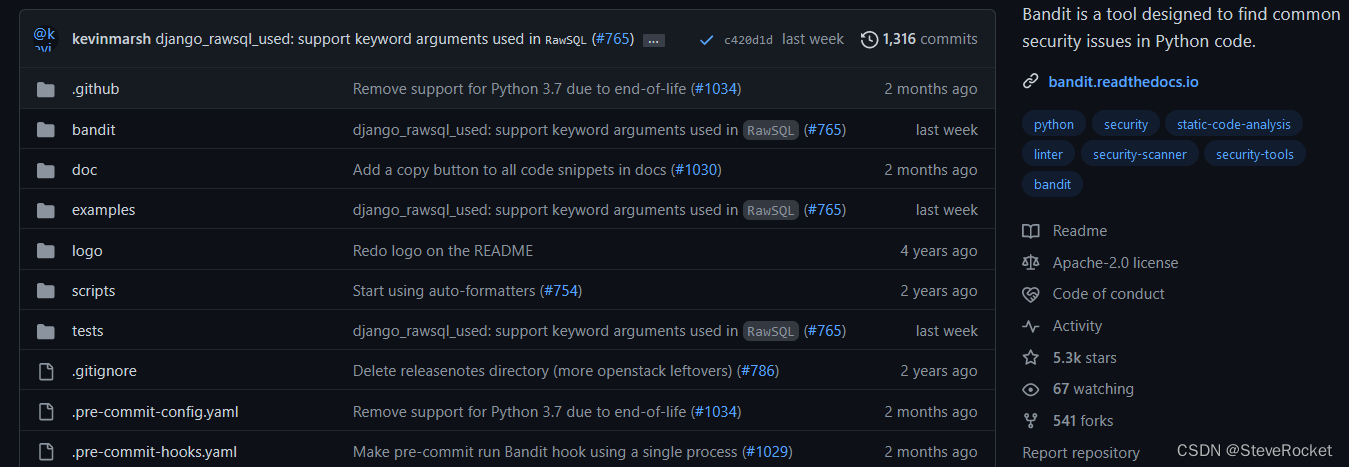
Task: Click the commit status checkmark icon
Action: (707, 40)
